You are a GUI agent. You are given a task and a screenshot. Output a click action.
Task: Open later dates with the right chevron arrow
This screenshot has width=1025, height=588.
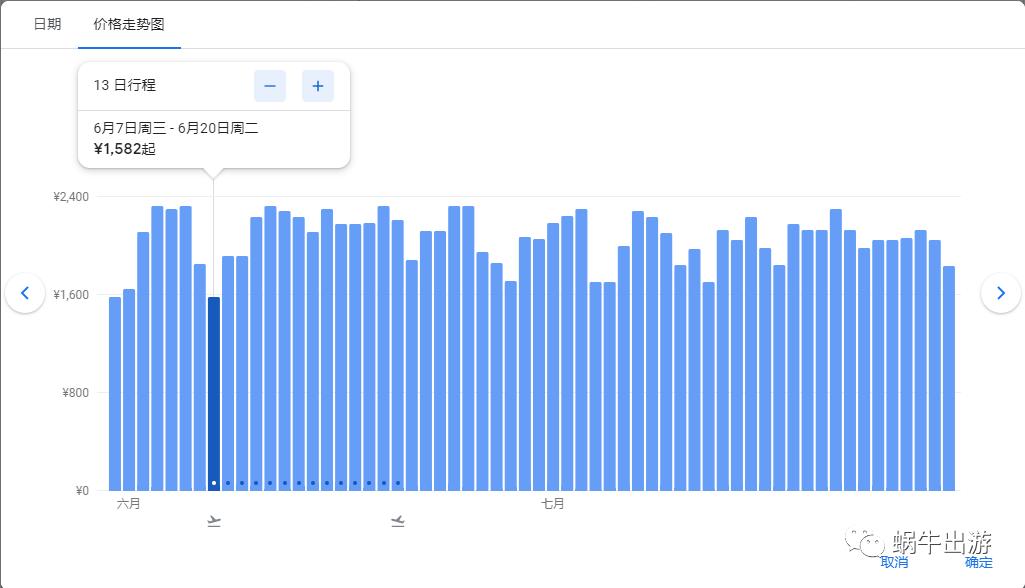coord(1000,292)
